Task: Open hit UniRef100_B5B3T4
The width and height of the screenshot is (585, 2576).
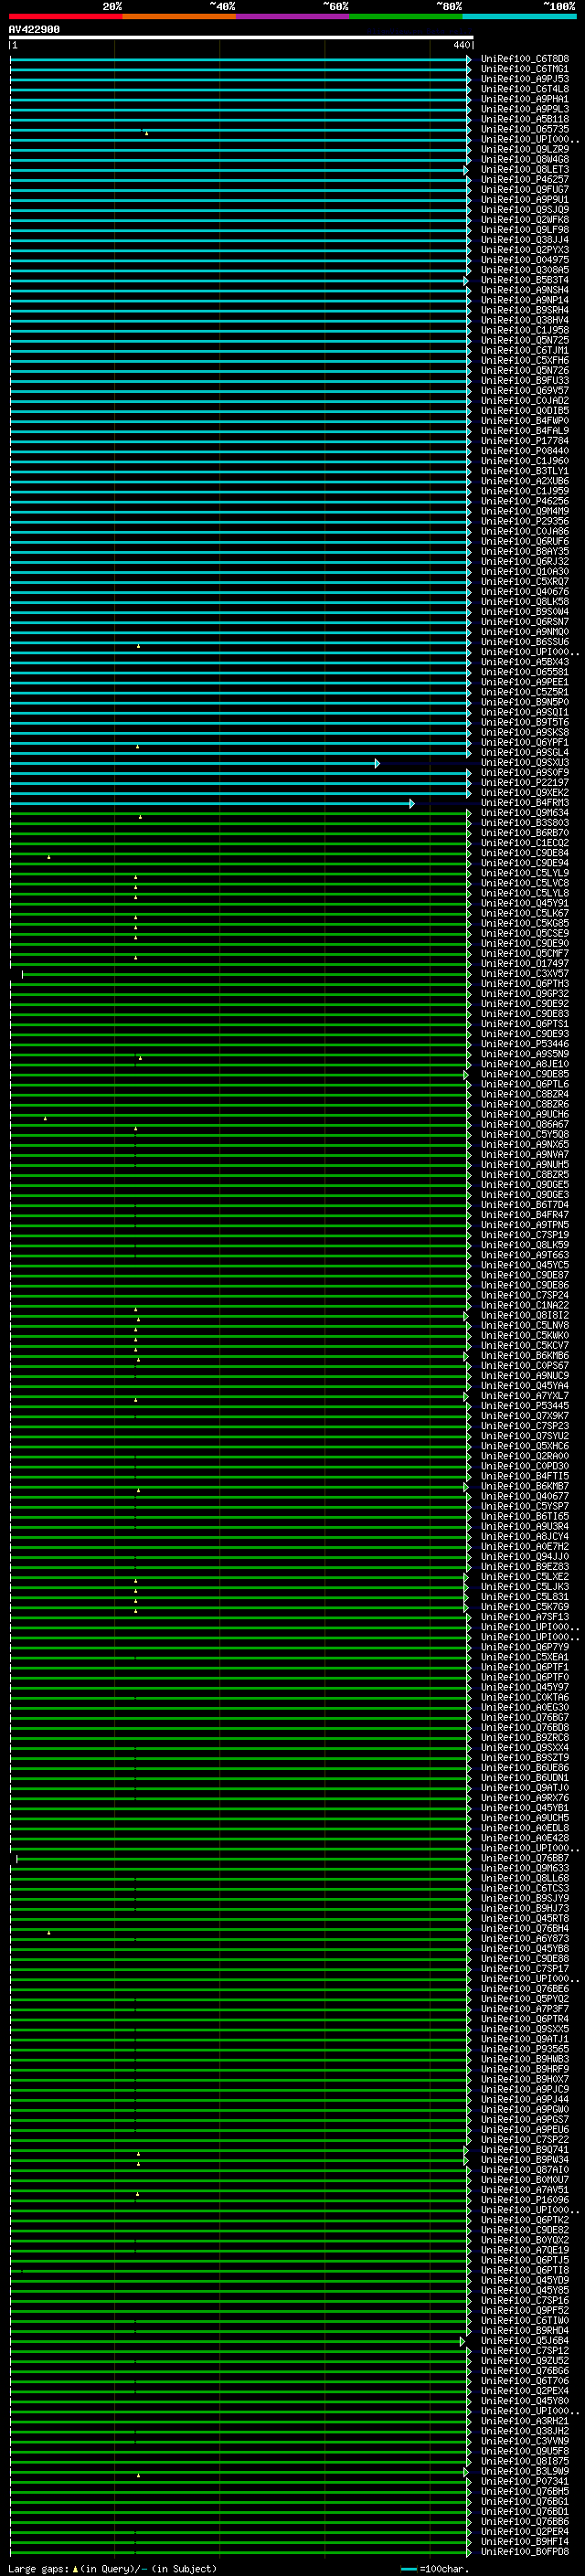Action: pos(525,280)
